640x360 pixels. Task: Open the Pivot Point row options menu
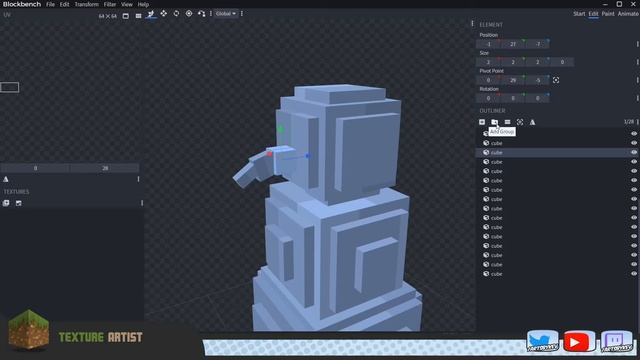point(638,80)
